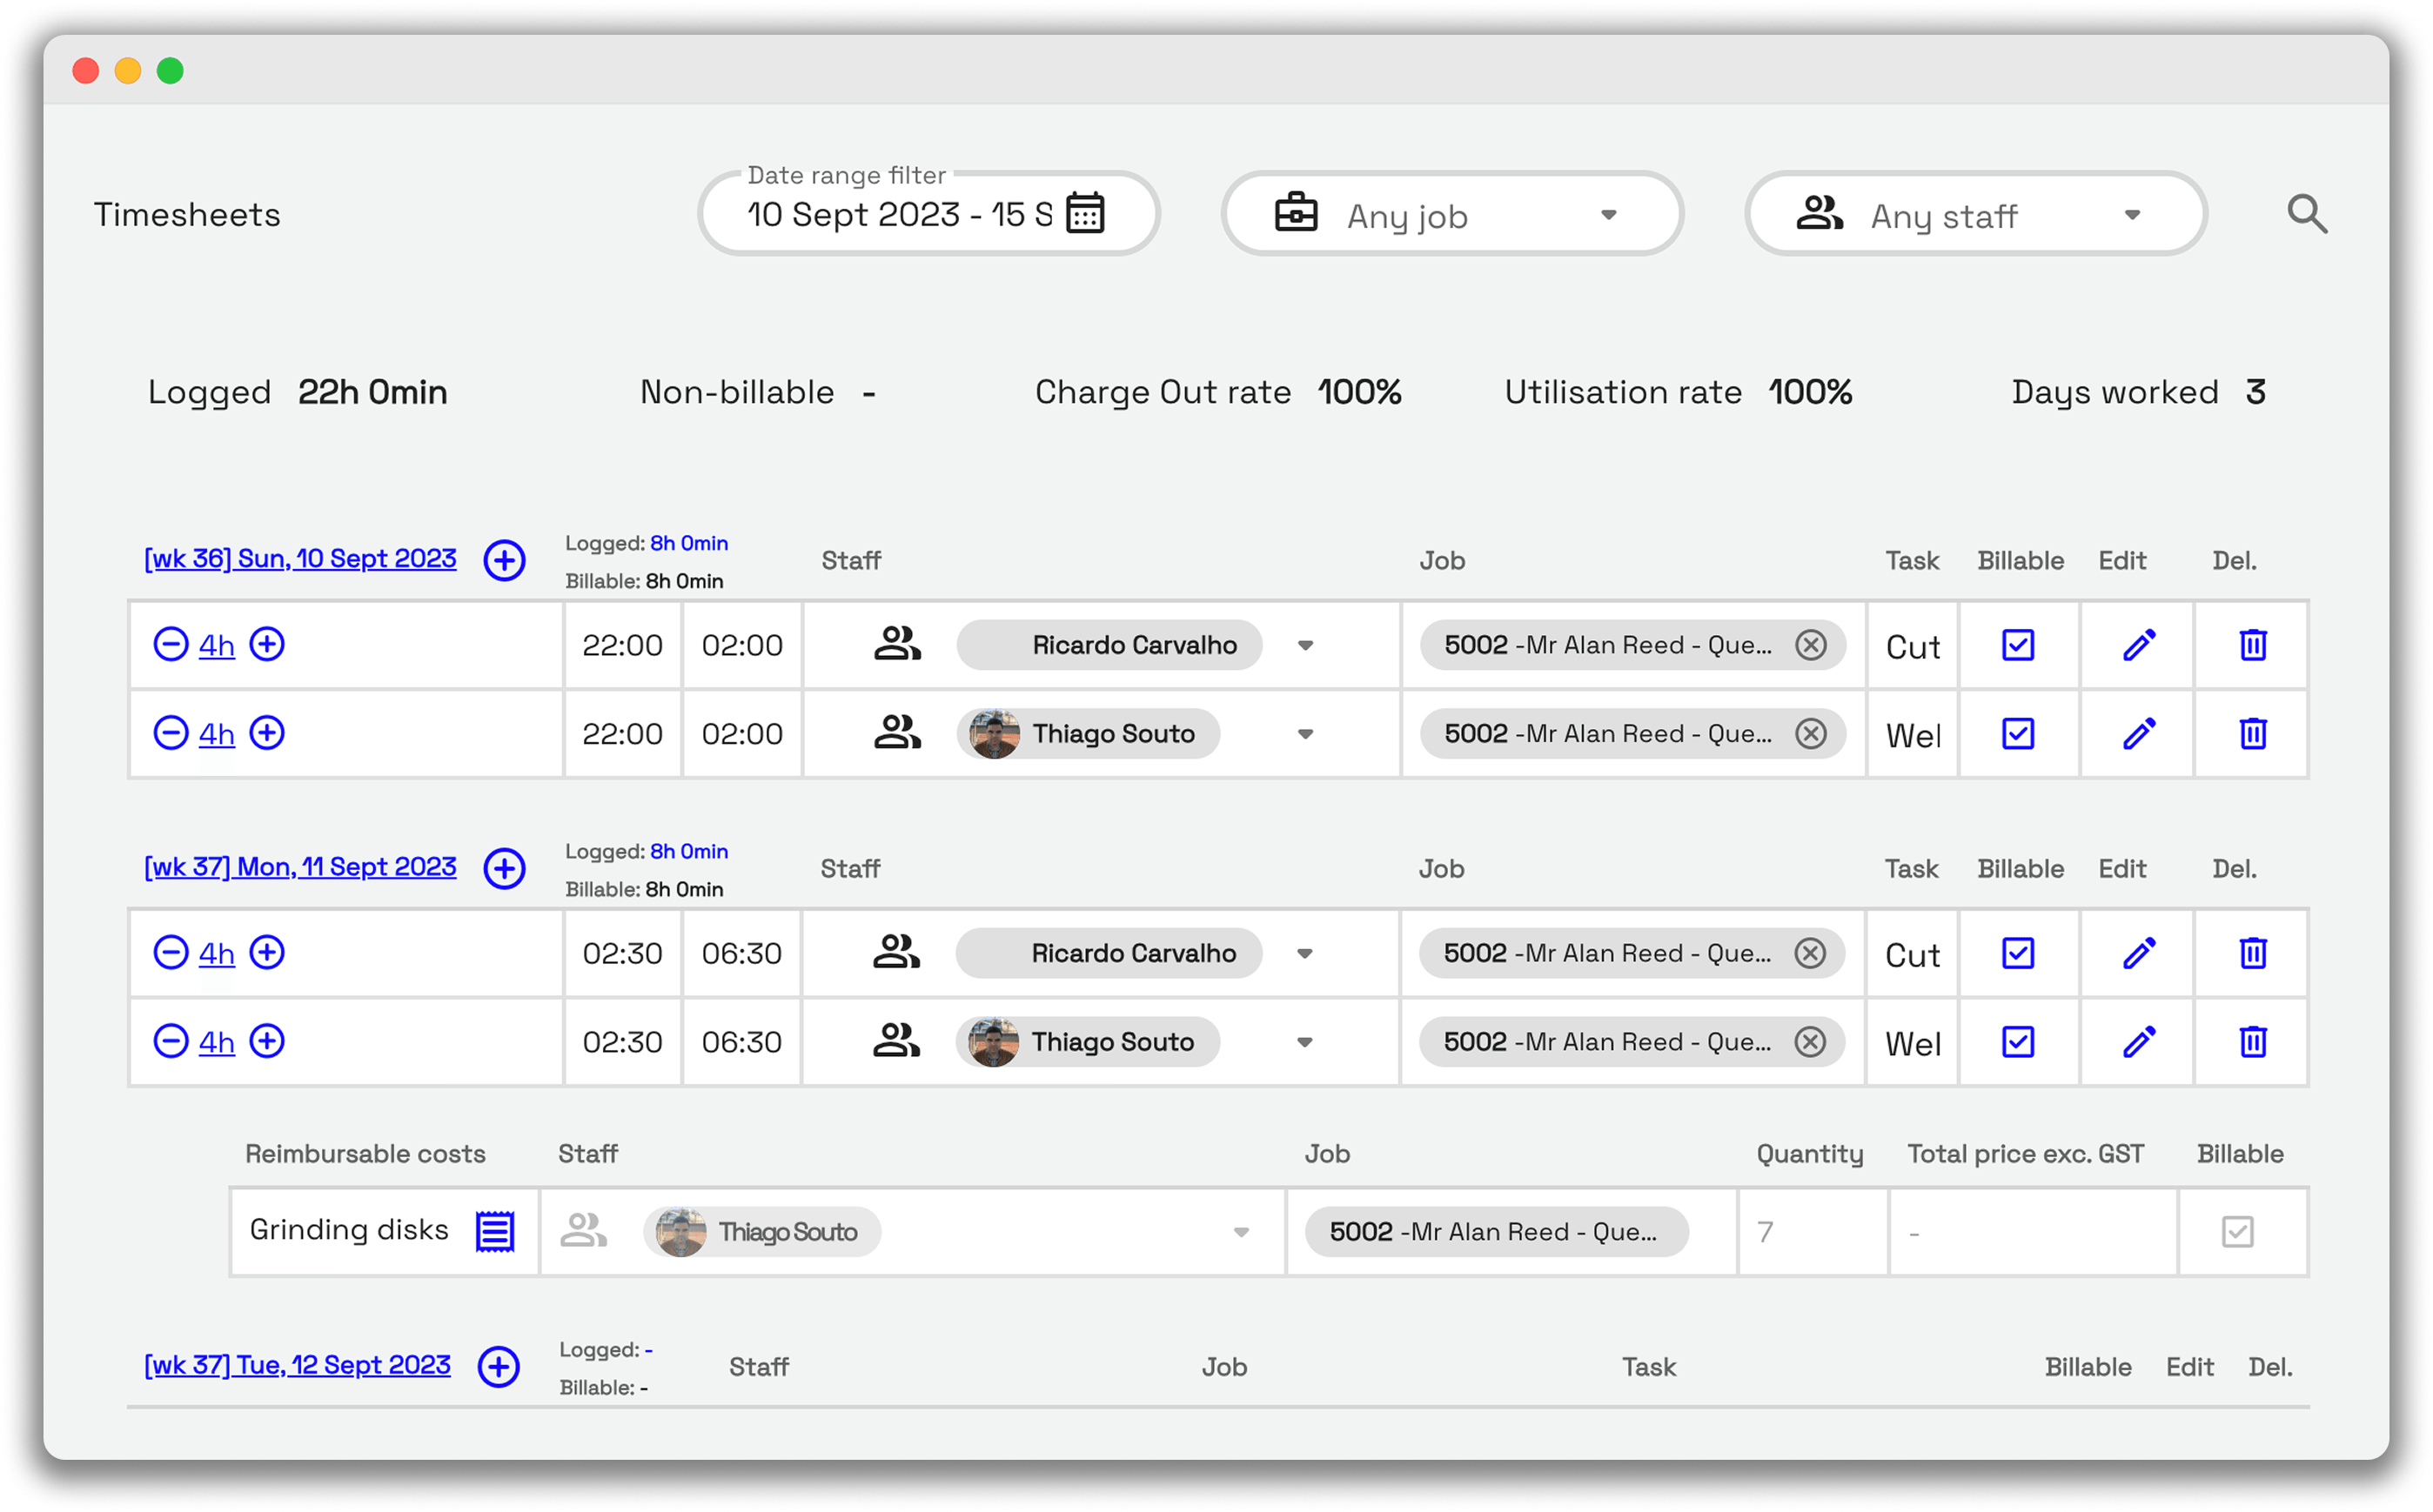Add a new entry for Tue, 12 Sept 2023
The height and width of the screenshot is (1512, 2433).
click(499, 1367)
